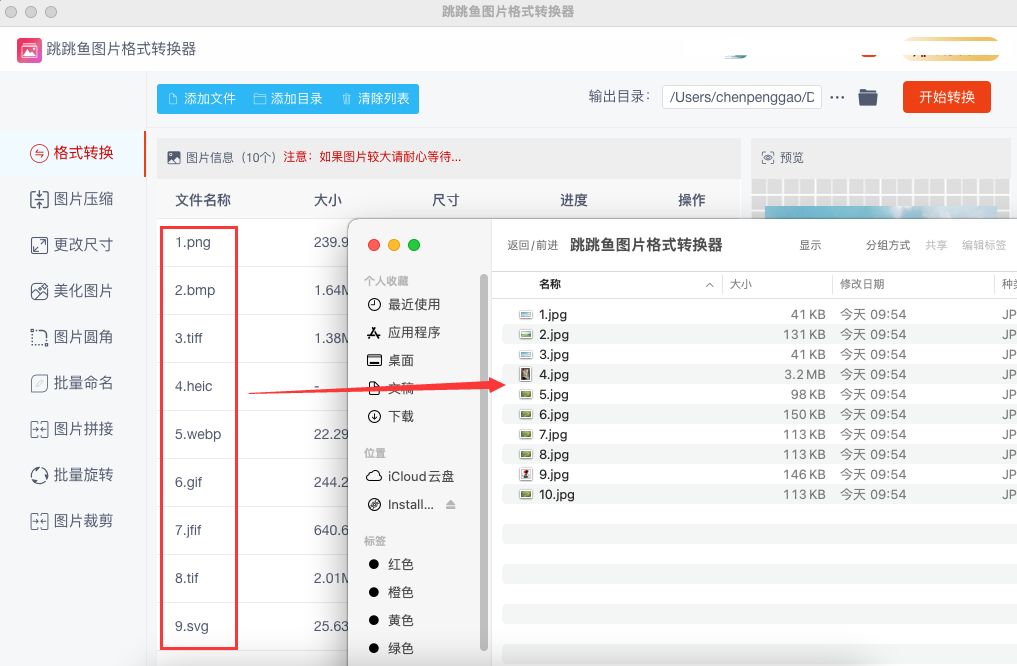Open 下载 in Finder sidebar
1017x666 pixels.
click(390, 416)
